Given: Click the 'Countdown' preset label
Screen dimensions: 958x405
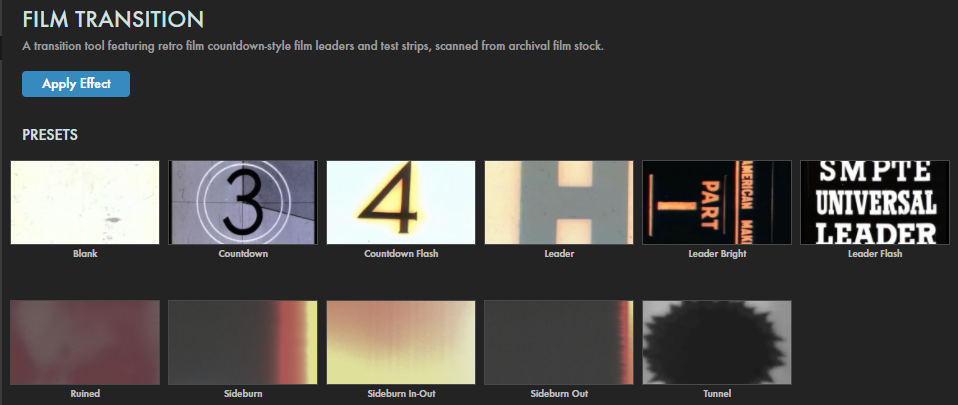Looking at the screenshot, I should pos(243,254).
